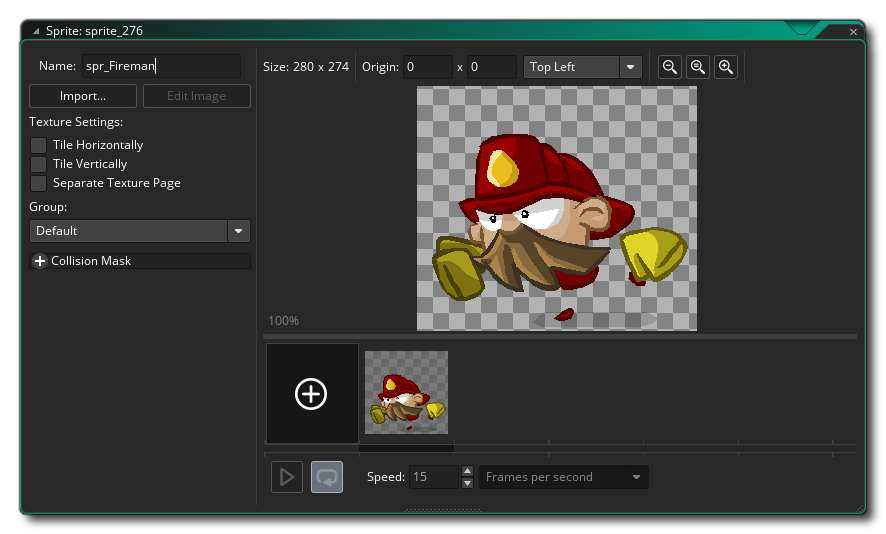Click the Import button

coord(83,96)
